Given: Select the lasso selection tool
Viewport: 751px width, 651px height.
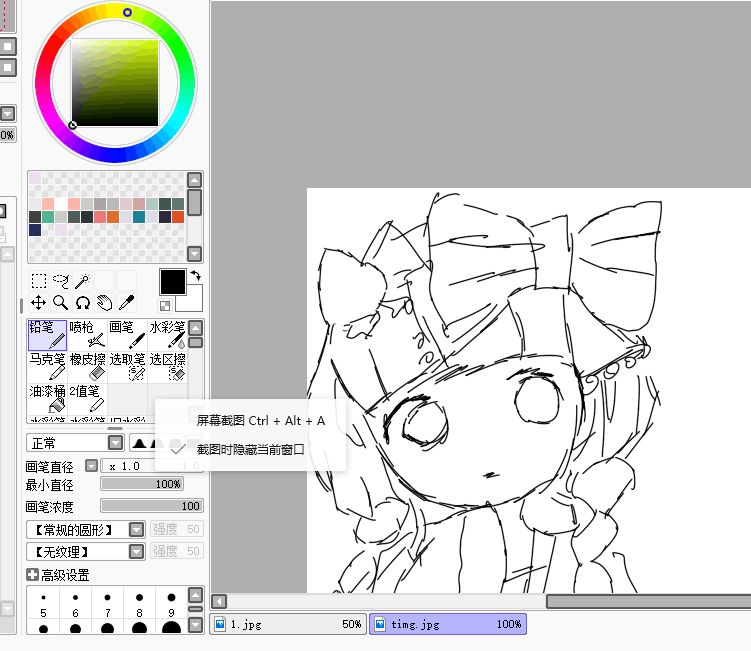Looking at the screenshot, I should point(61,281).
